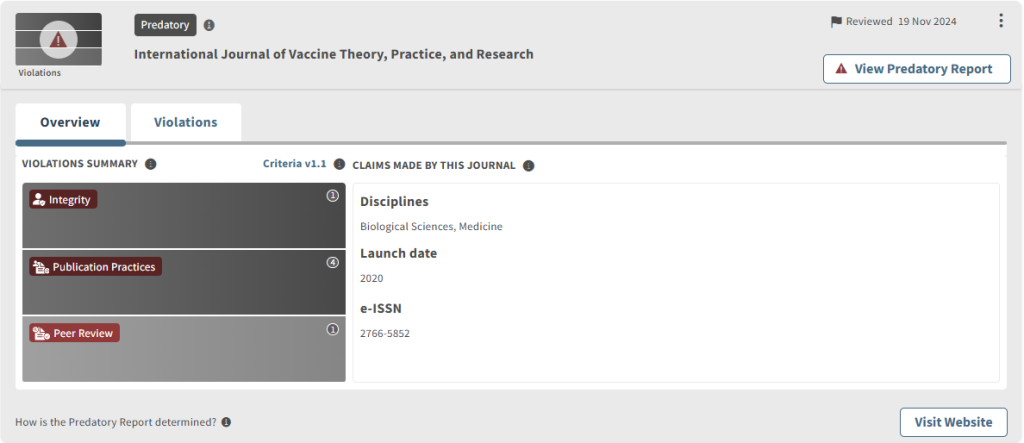Select the Publication Practices category badge
Viewport: 1024px width, 443px height.
pyautogui.click(x=95, y=267)
